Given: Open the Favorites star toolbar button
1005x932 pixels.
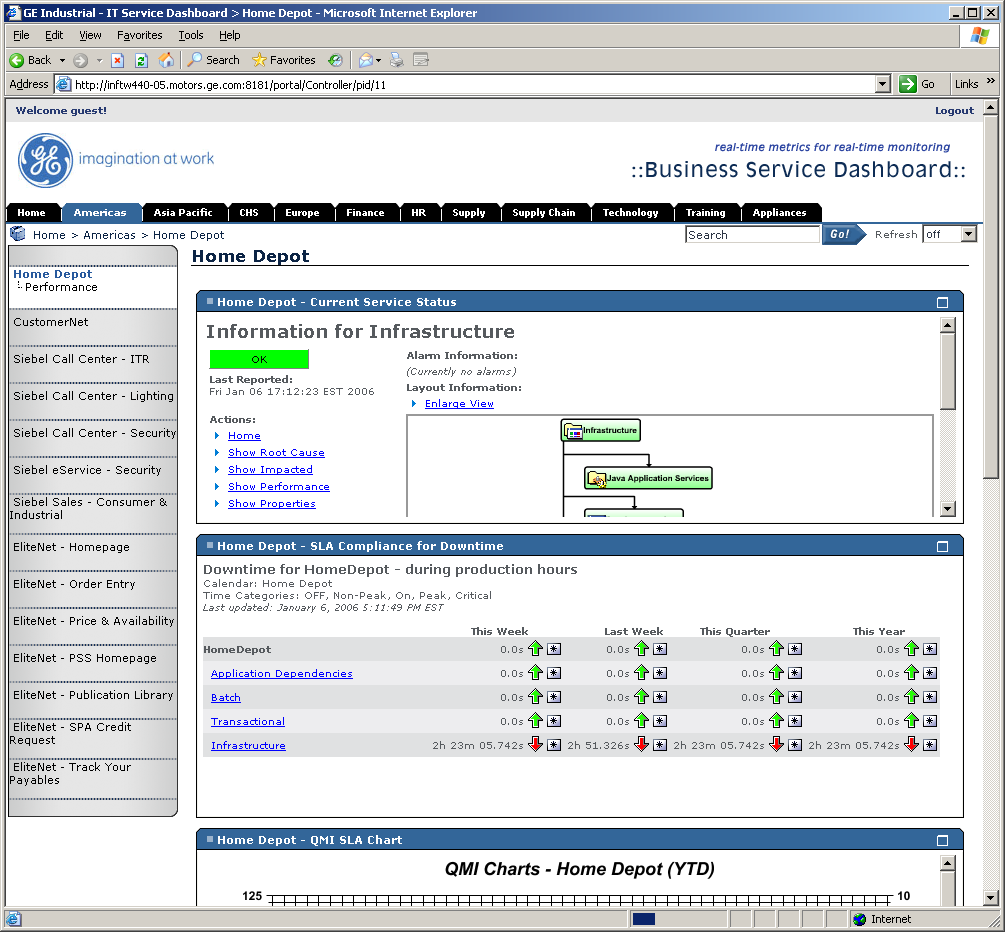Looking at the screenshot, I should click(x=284, y=60).
